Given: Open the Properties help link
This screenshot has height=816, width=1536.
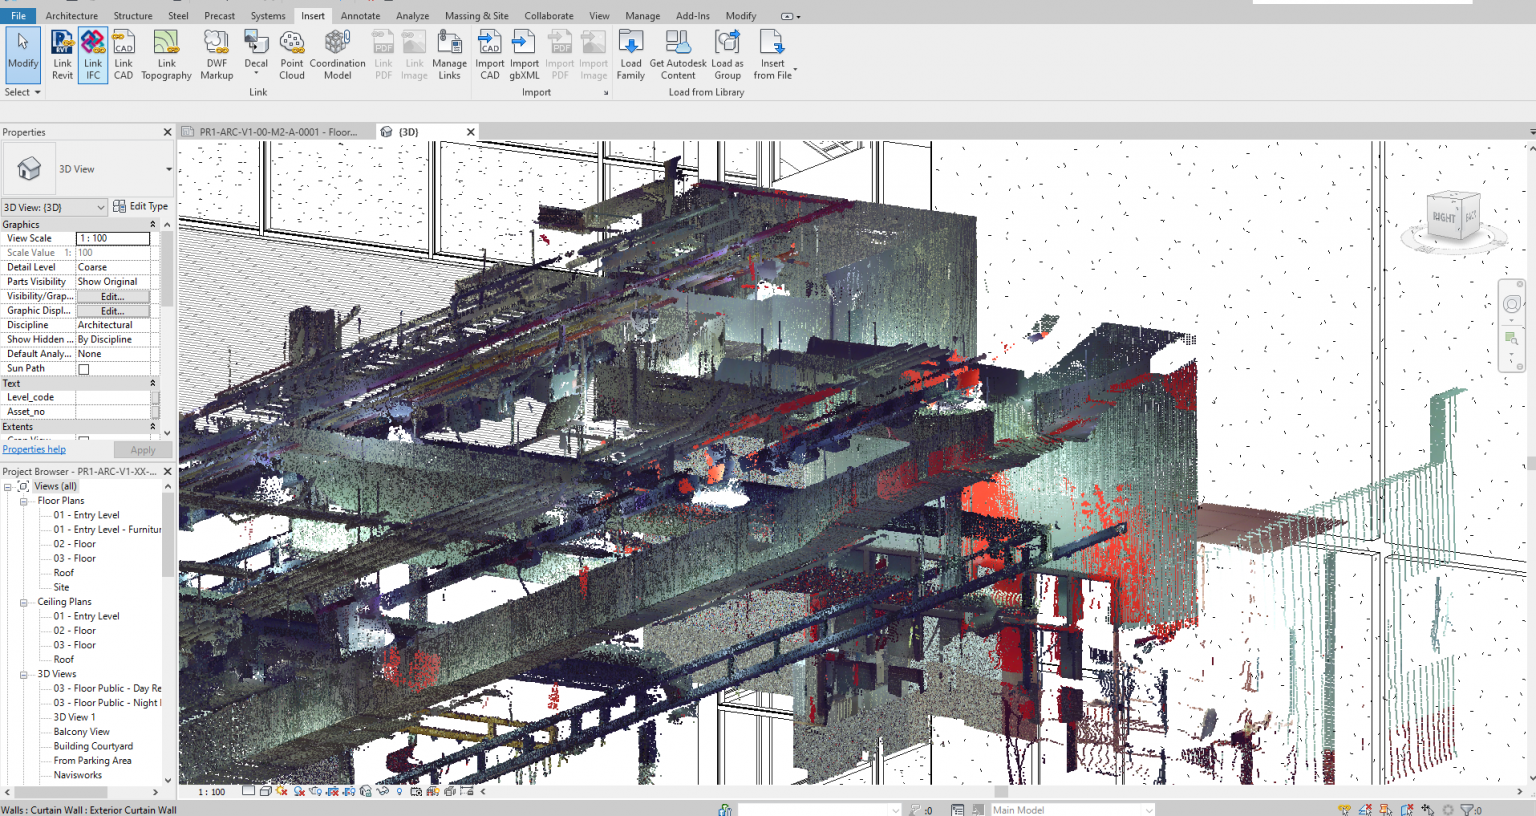Looking at the screenshot, I should click(x=34, y=448).
